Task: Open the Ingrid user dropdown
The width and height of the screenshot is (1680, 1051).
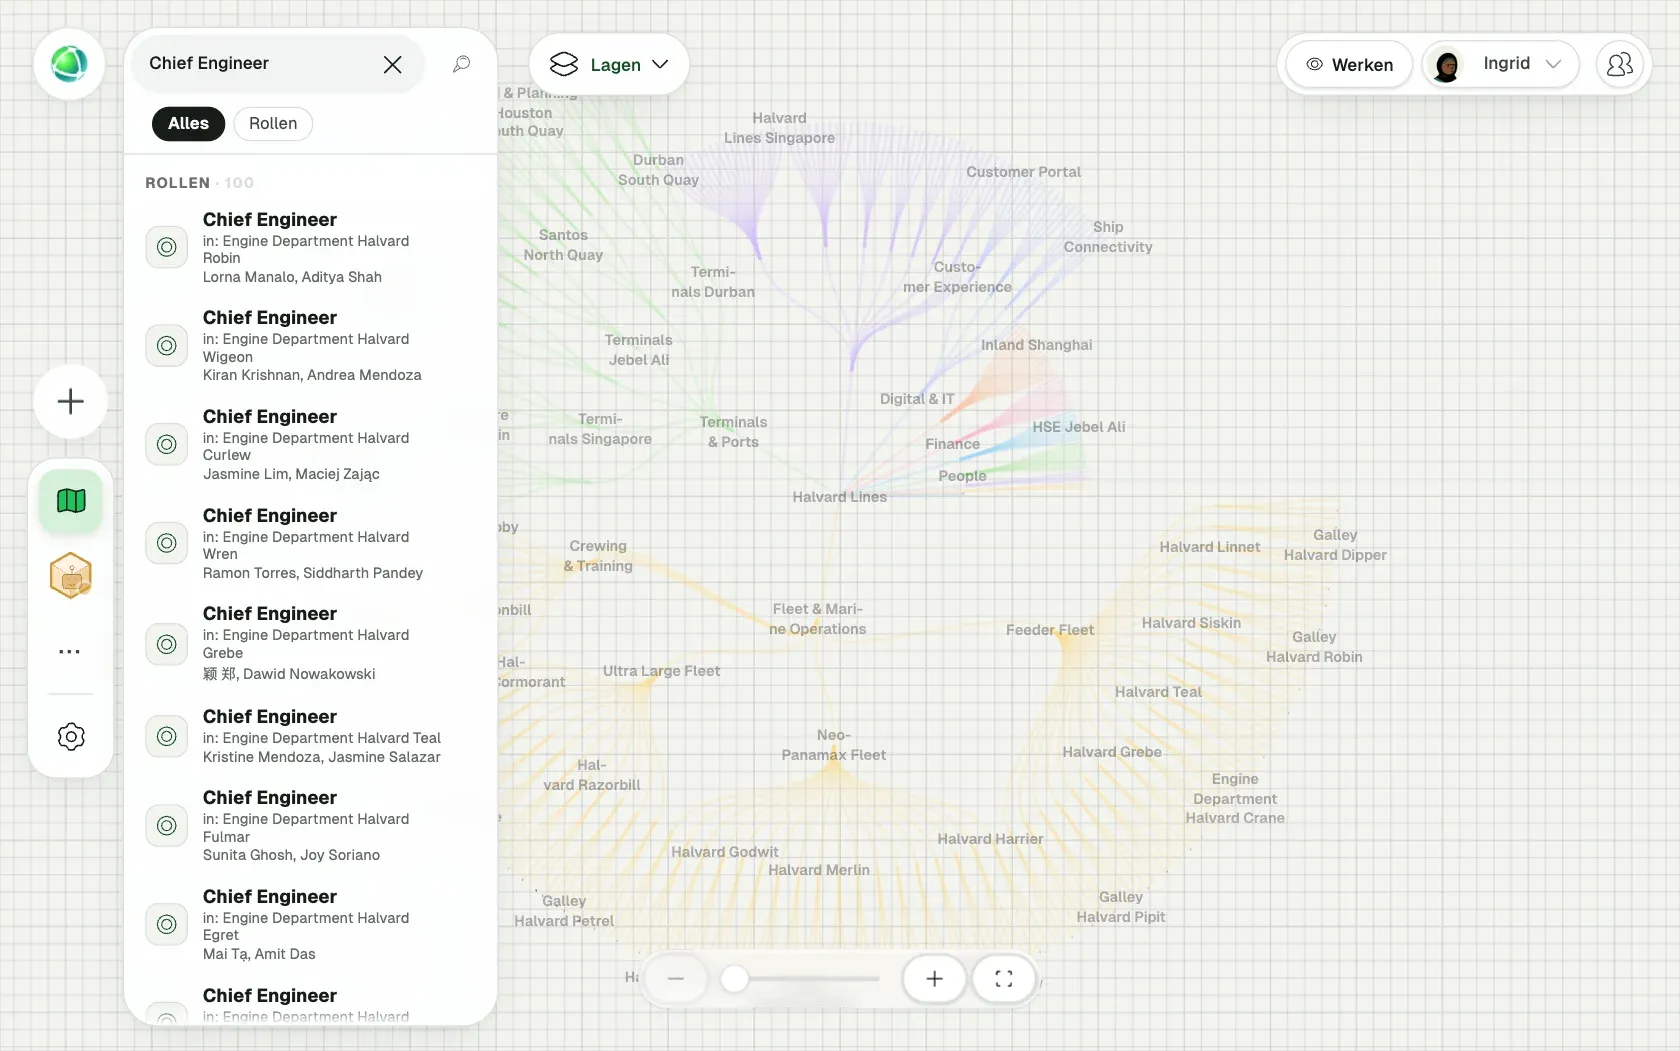Action: click(1500, 64)
